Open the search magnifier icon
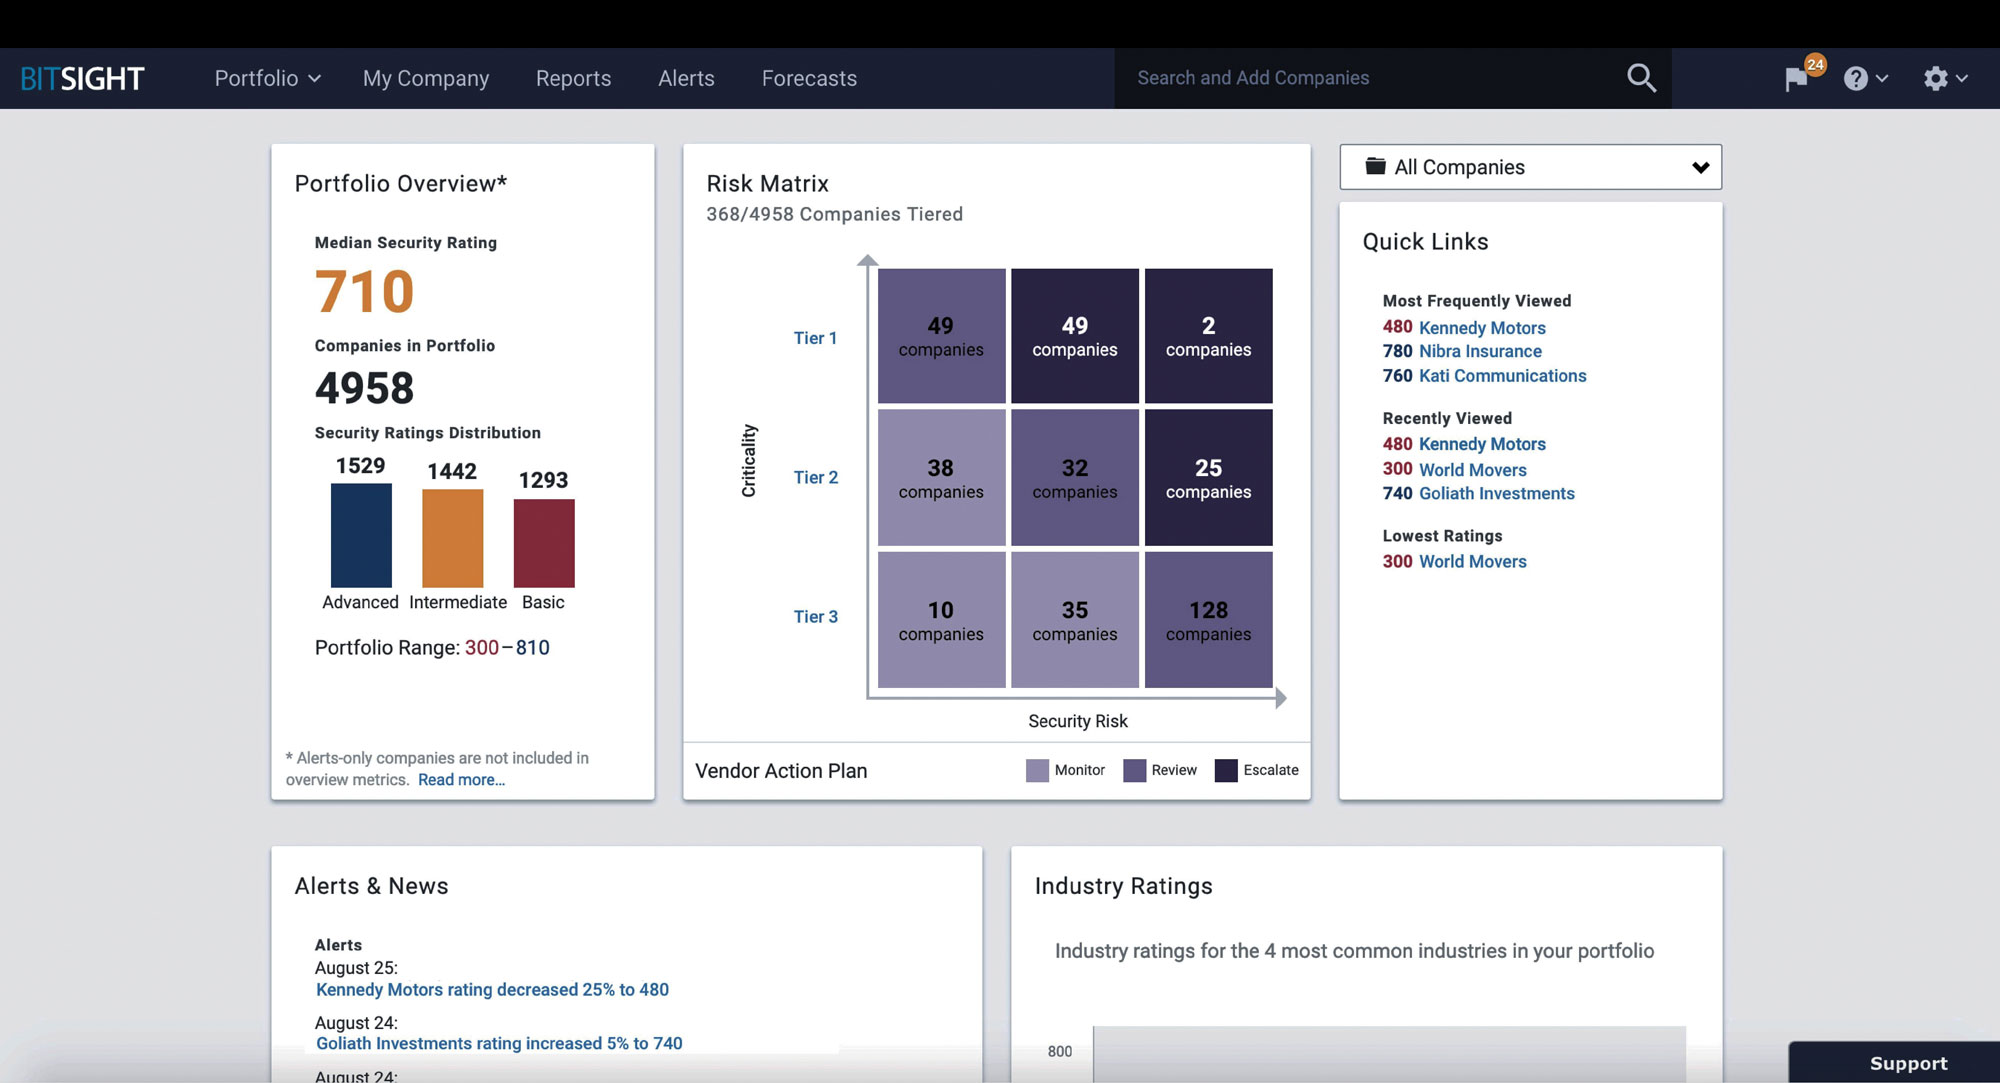 point(1641,77)
